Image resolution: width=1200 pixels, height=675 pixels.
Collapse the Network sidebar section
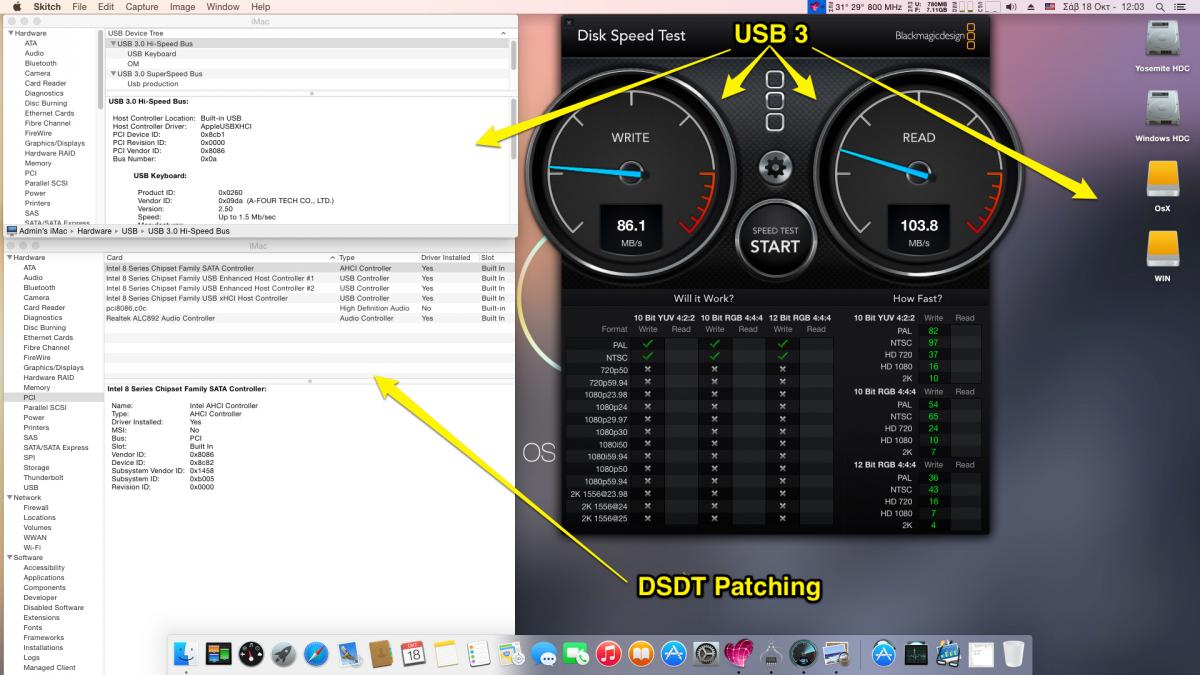[x=9, y=497]
